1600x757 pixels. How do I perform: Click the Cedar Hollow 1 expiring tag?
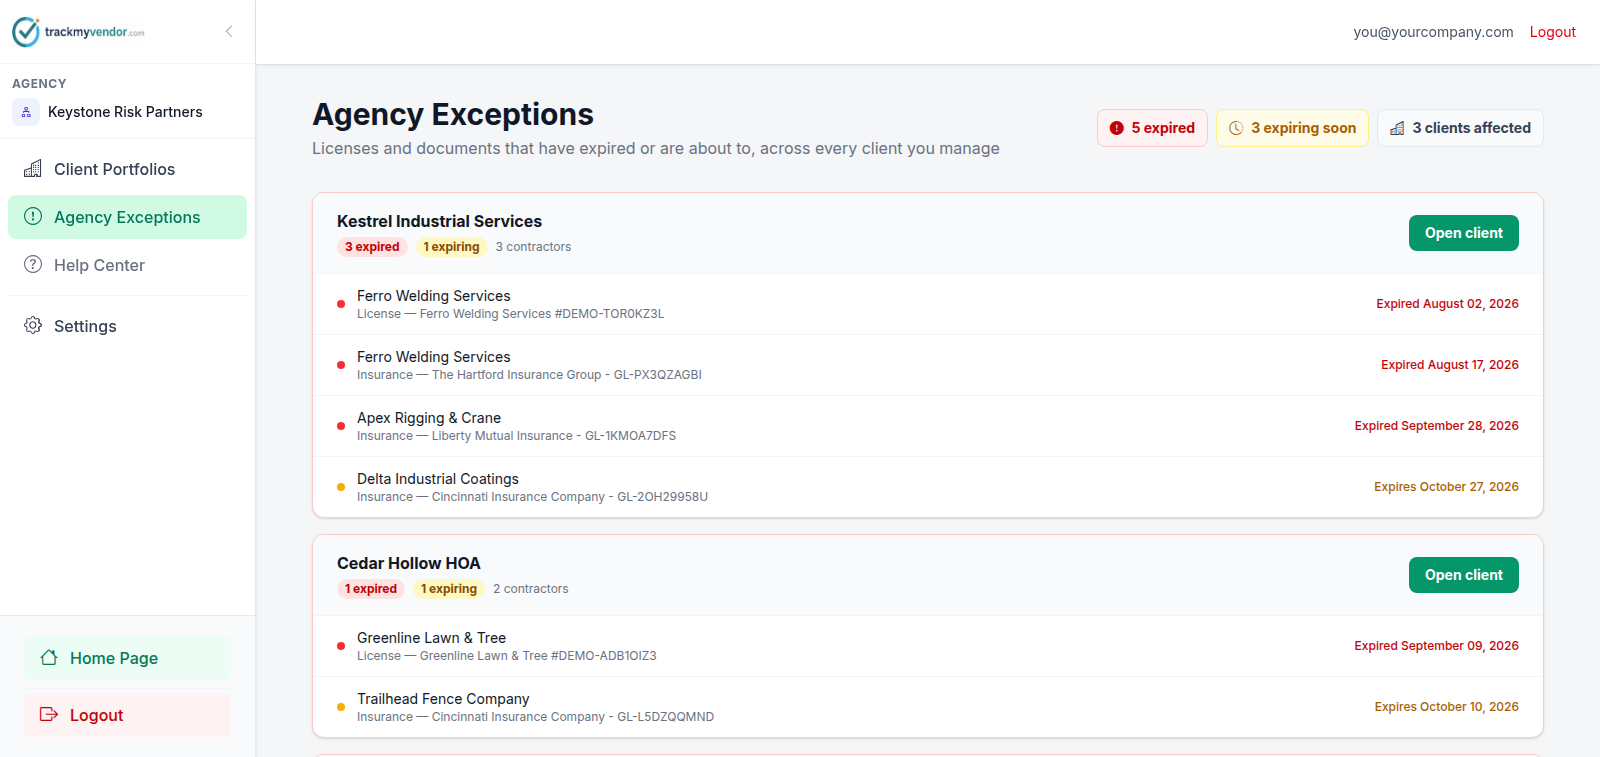click(x=448, y=589)
